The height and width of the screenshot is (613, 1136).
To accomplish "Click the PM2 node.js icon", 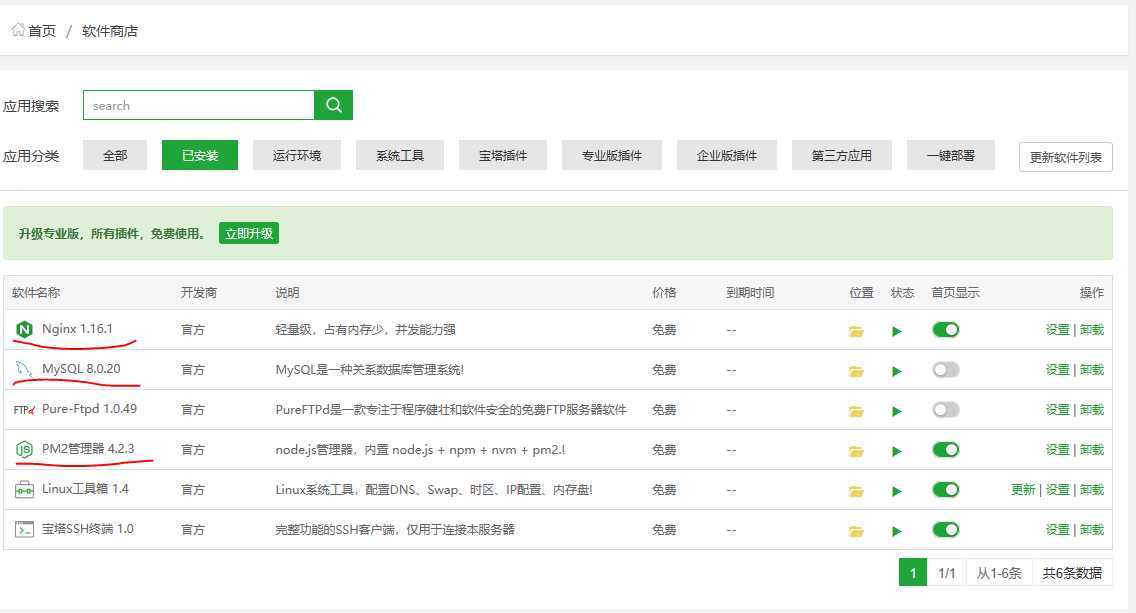I will point(24,449).
